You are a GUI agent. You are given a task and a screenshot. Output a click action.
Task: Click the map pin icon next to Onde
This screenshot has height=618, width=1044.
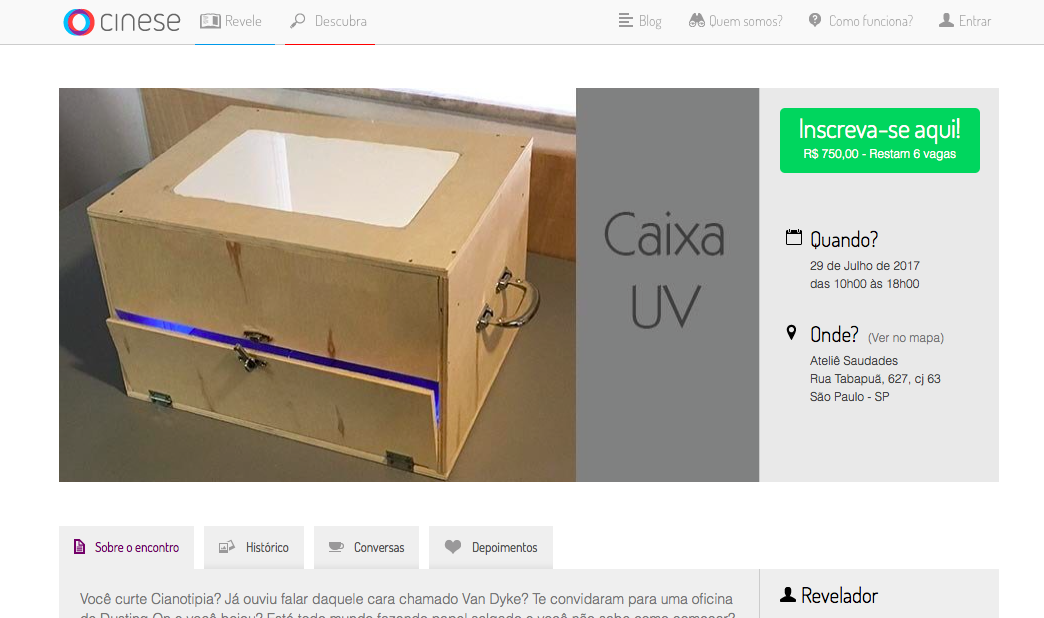coord(792,332)
